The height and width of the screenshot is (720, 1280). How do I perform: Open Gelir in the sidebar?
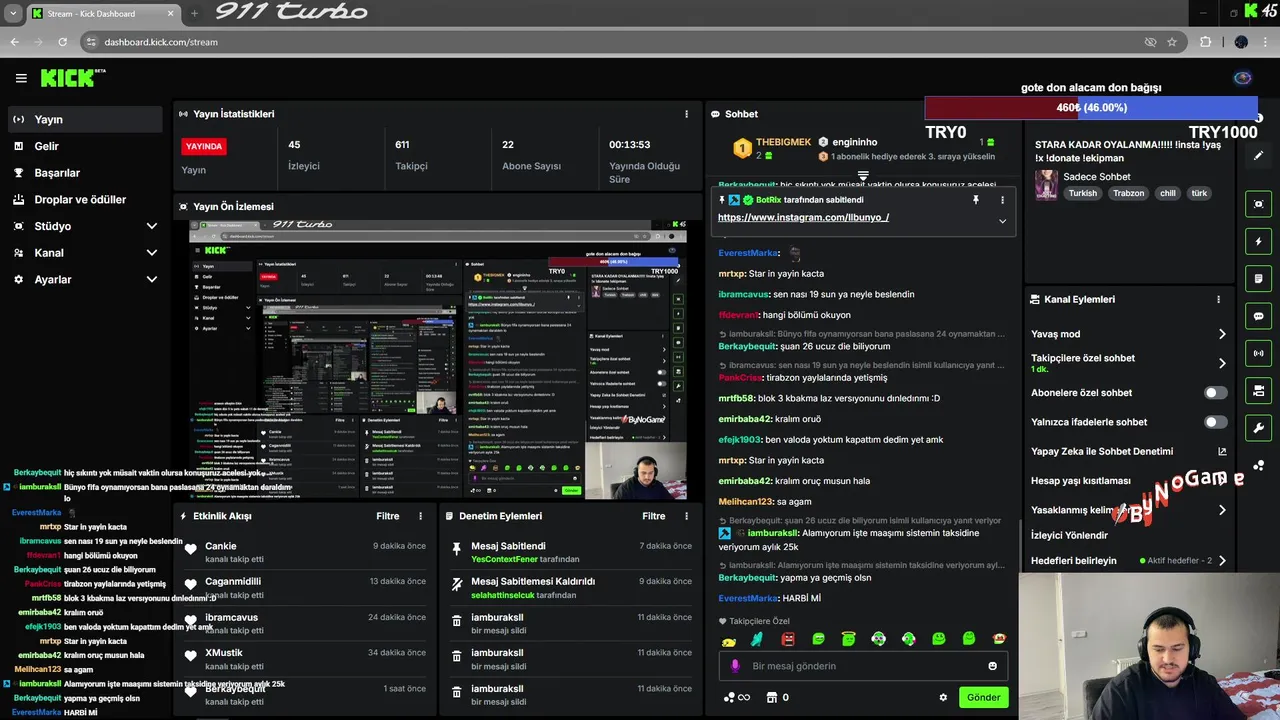[x=85, y=146]
